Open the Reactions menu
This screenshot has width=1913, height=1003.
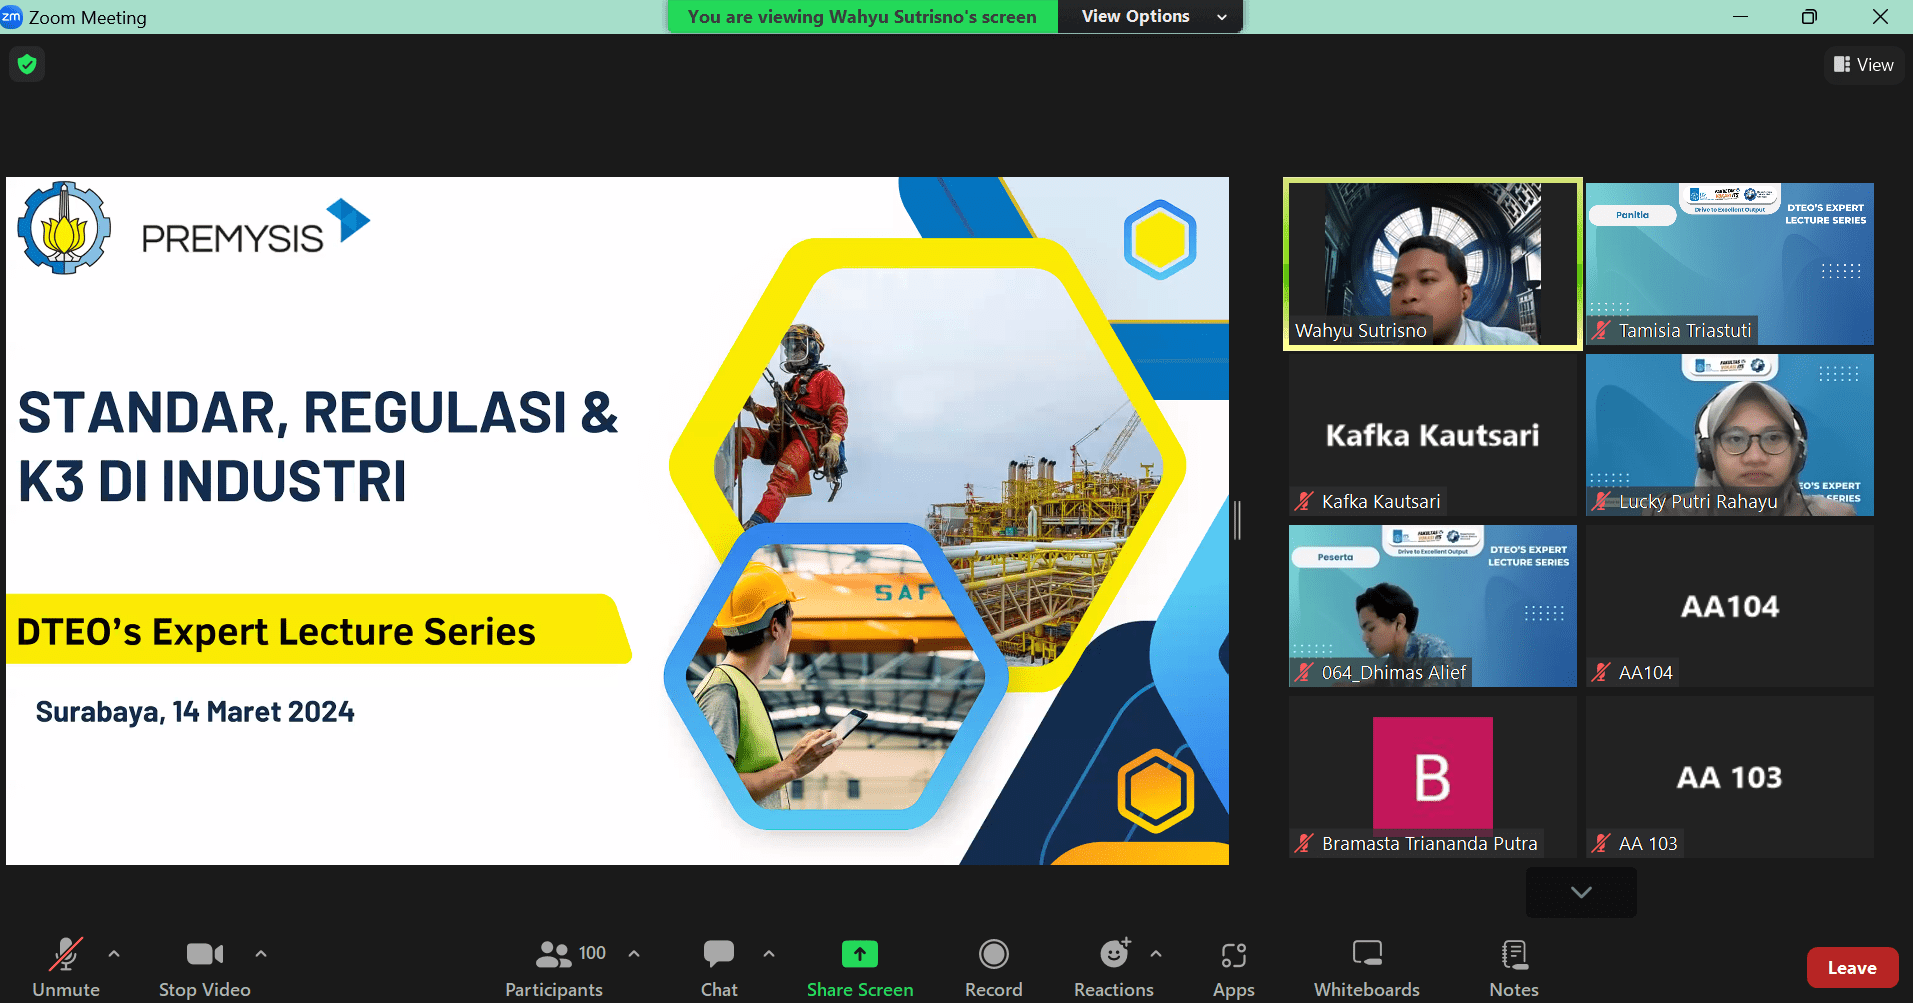click(x=1112, y=967)
